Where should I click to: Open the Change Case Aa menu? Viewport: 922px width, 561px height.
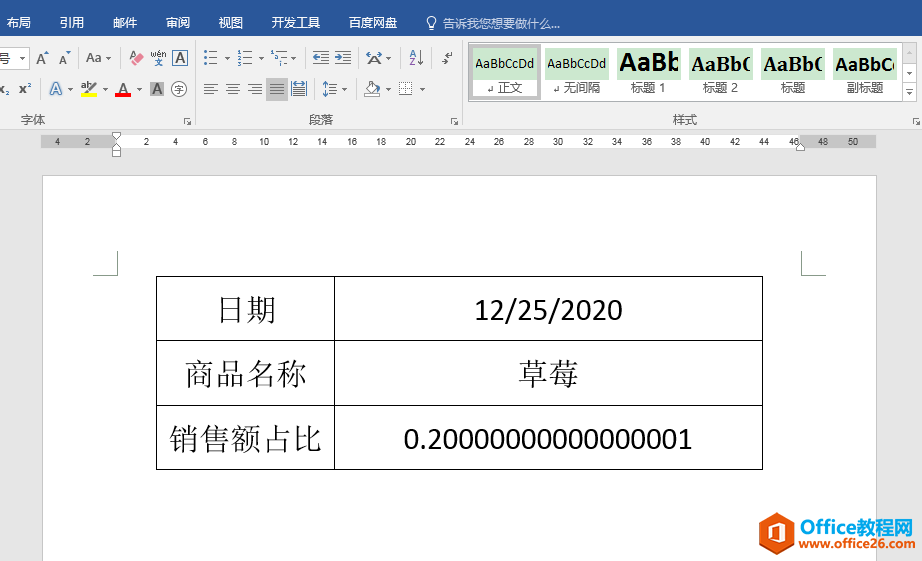click(x=98, y=58)
